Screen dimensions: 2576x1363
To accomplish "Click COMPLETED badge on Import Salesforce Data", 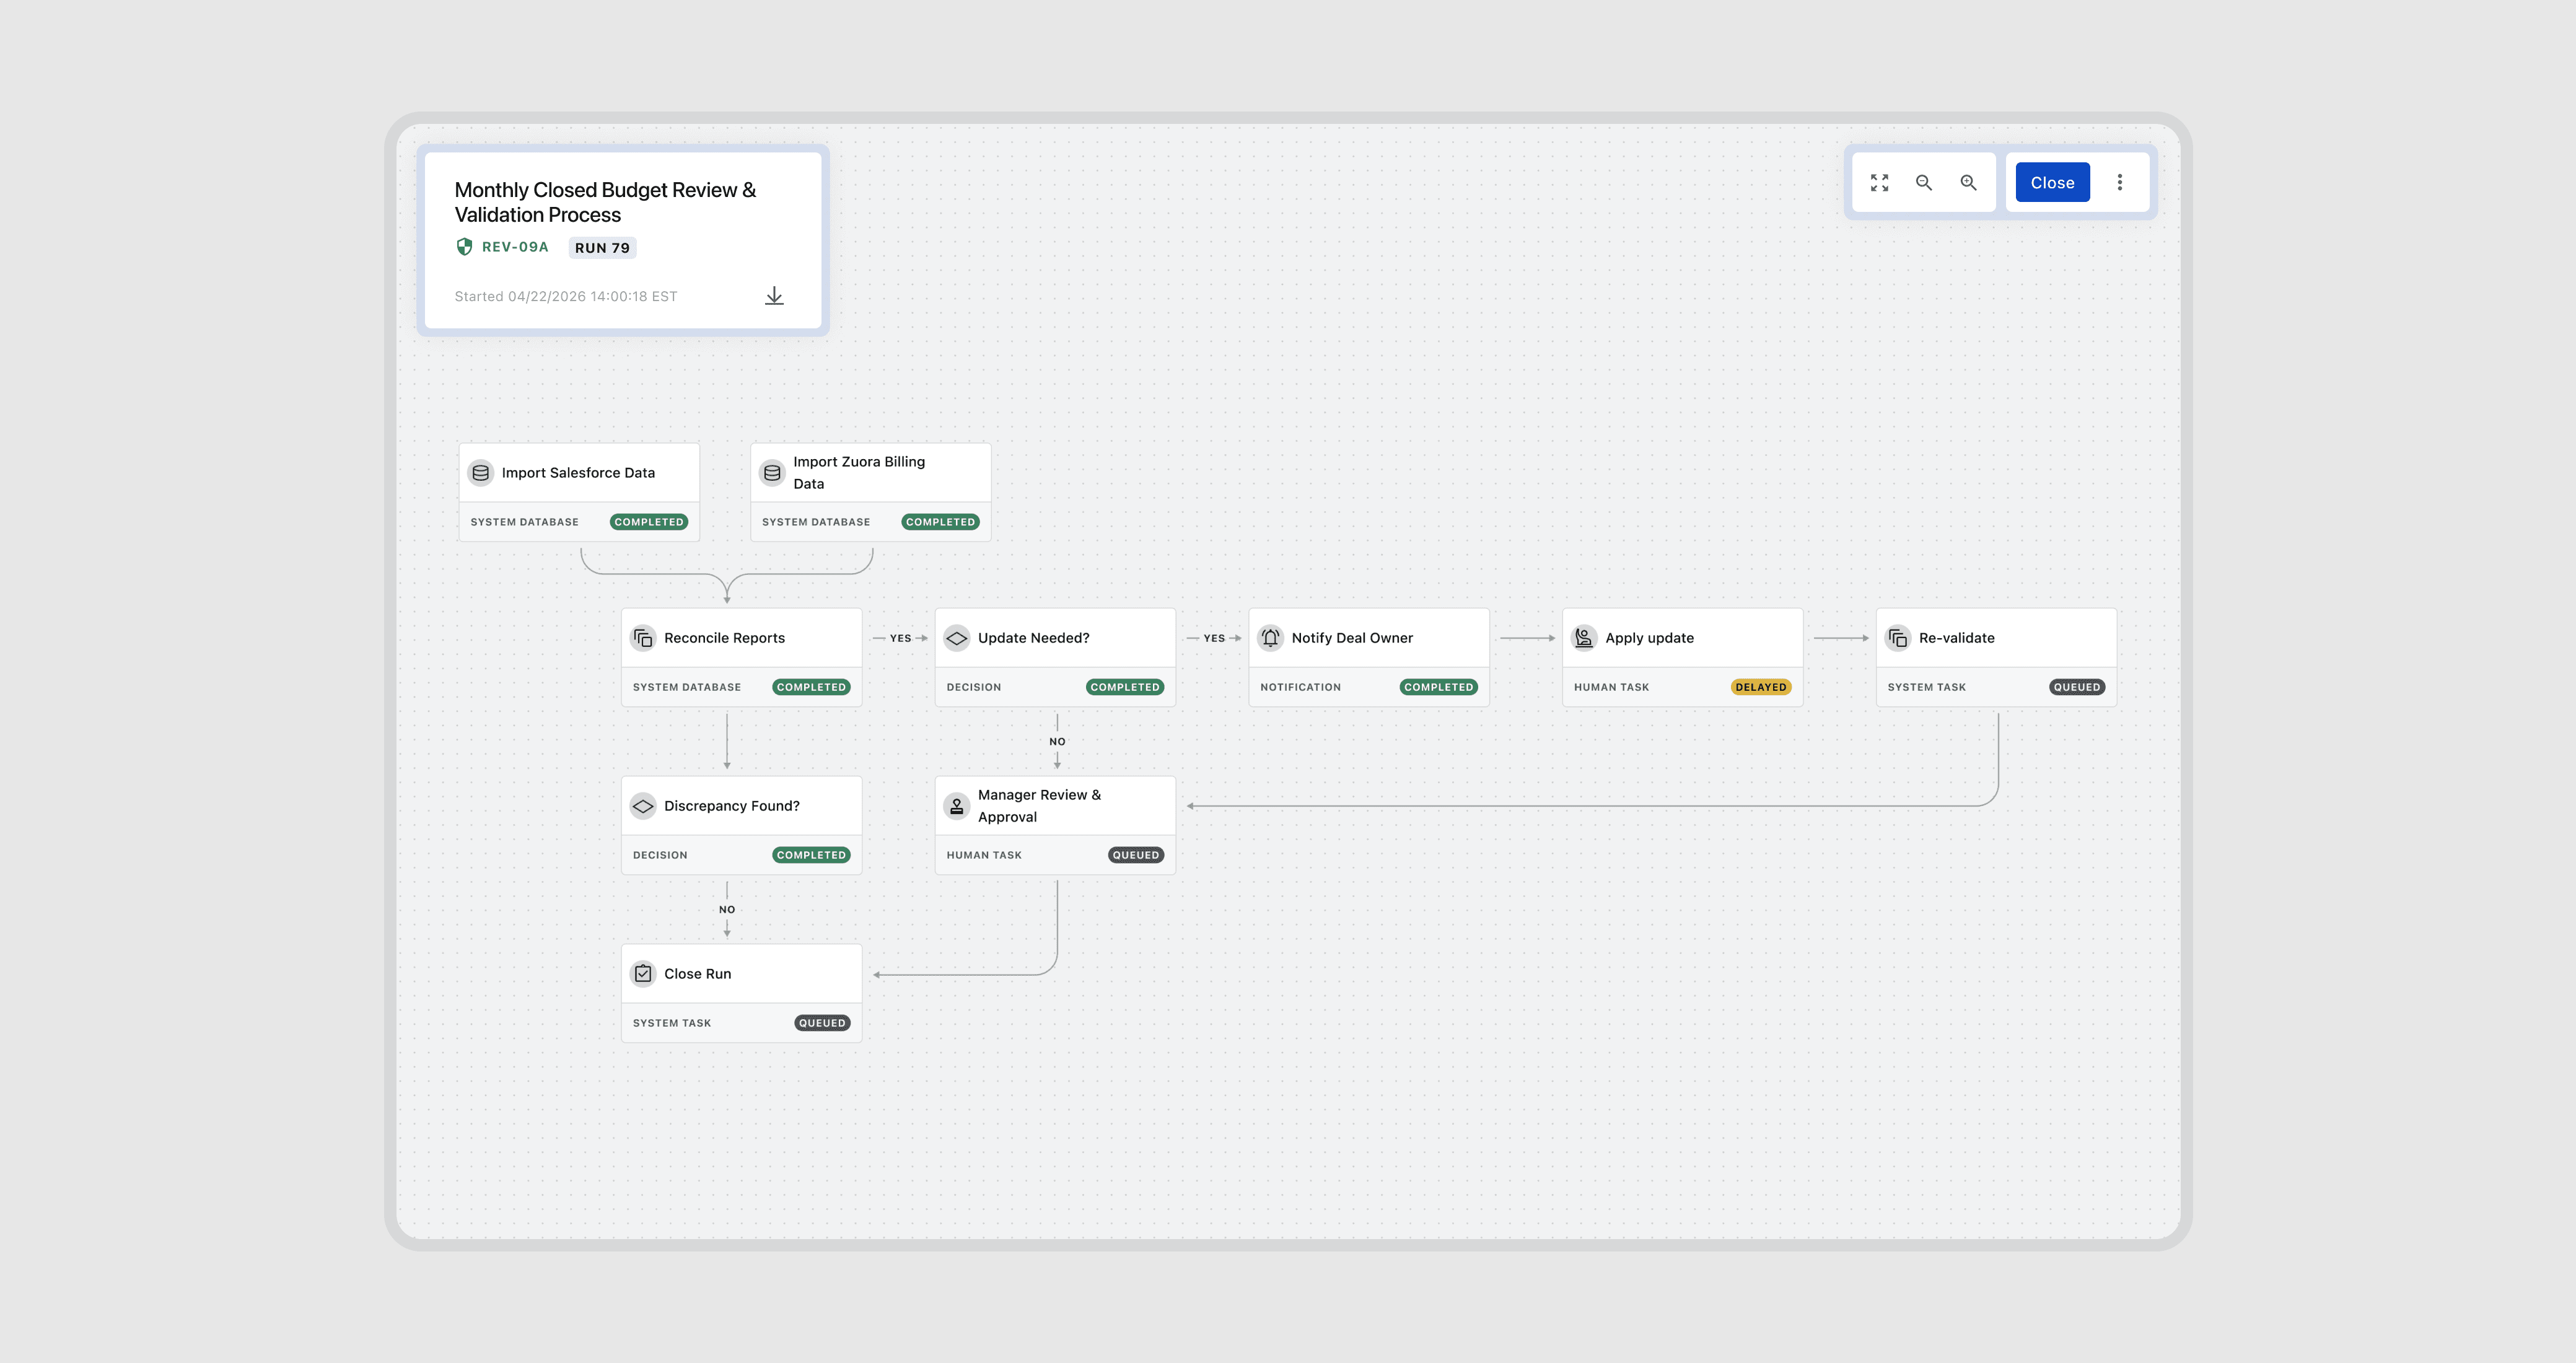I will point(649,522).
